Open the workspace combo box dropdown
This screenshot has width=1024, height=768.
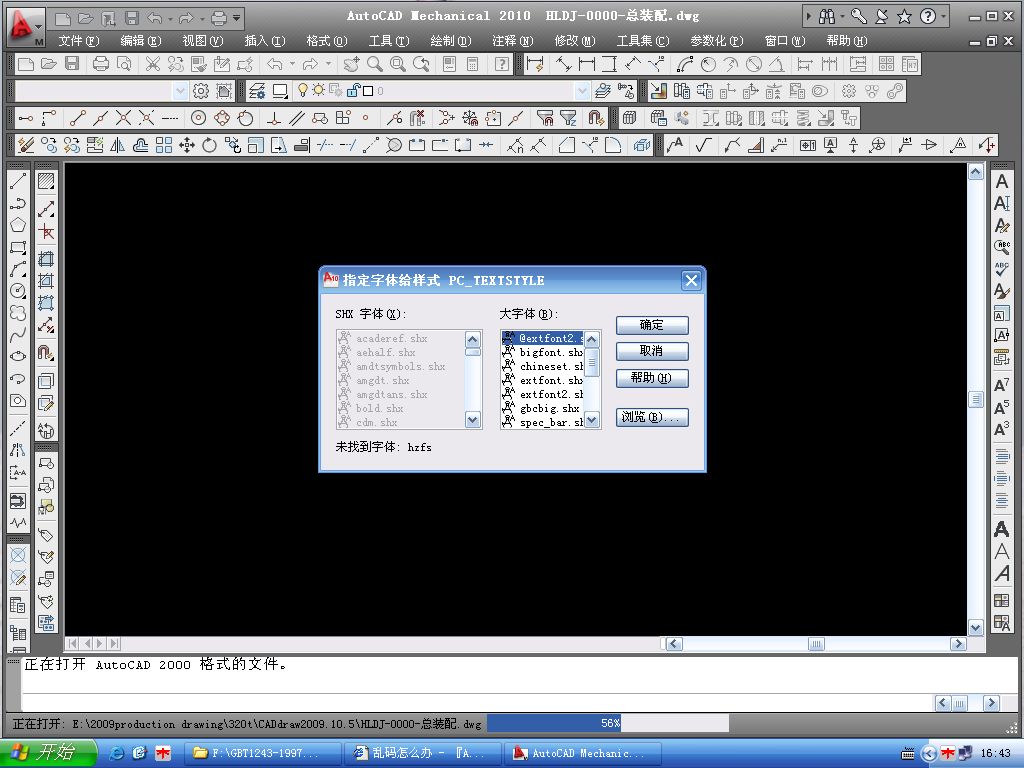[x=181, y=91]
